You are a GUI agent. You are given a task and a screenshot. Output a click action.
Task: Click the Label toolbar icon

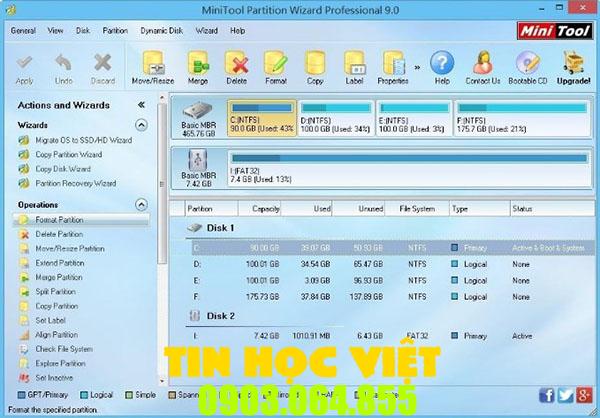point(354,66)
